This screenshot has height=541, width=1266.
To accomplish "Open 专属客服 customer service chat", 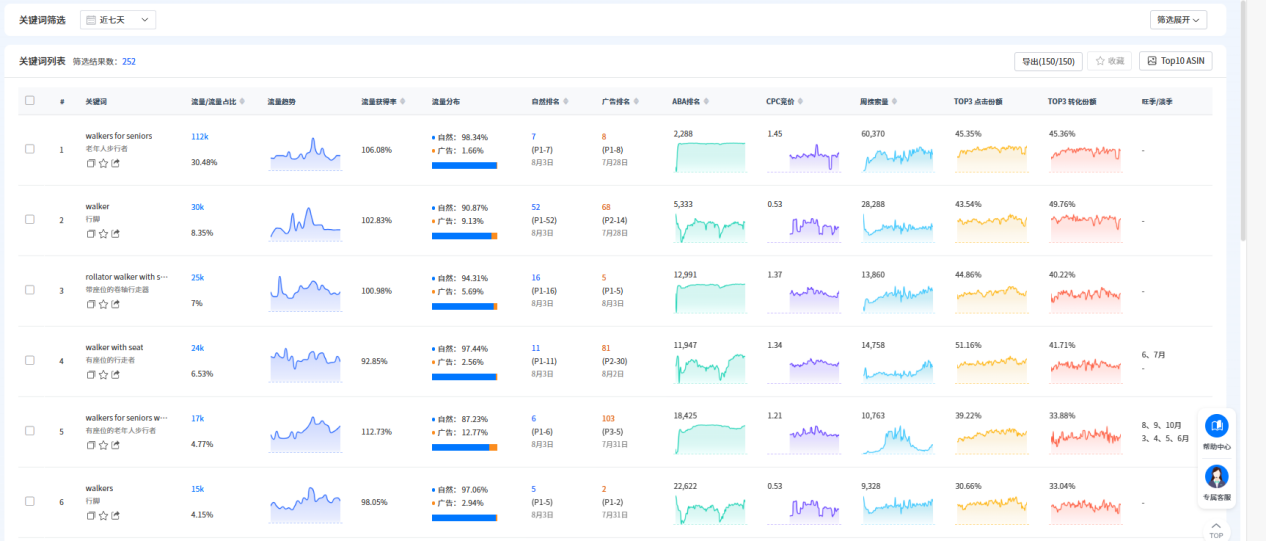I will tap(1216, 477).
